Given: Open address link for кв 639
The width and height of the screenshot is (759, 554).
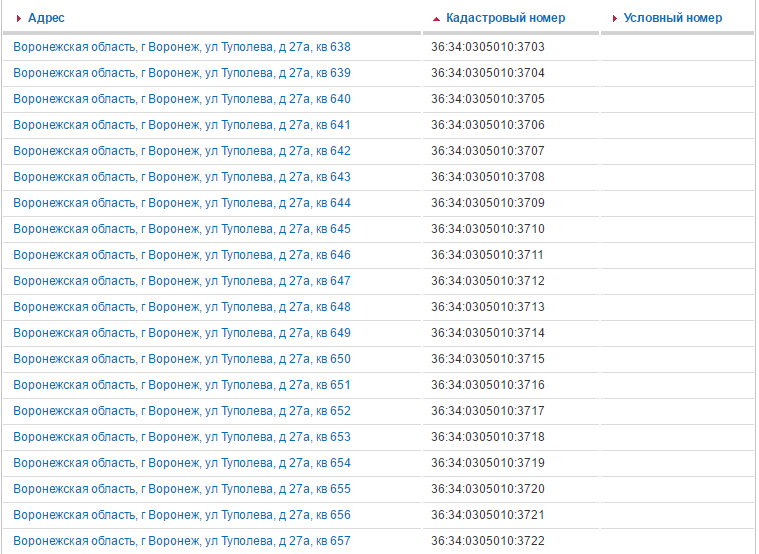Looking at the screenshot, I should (182, 73).
